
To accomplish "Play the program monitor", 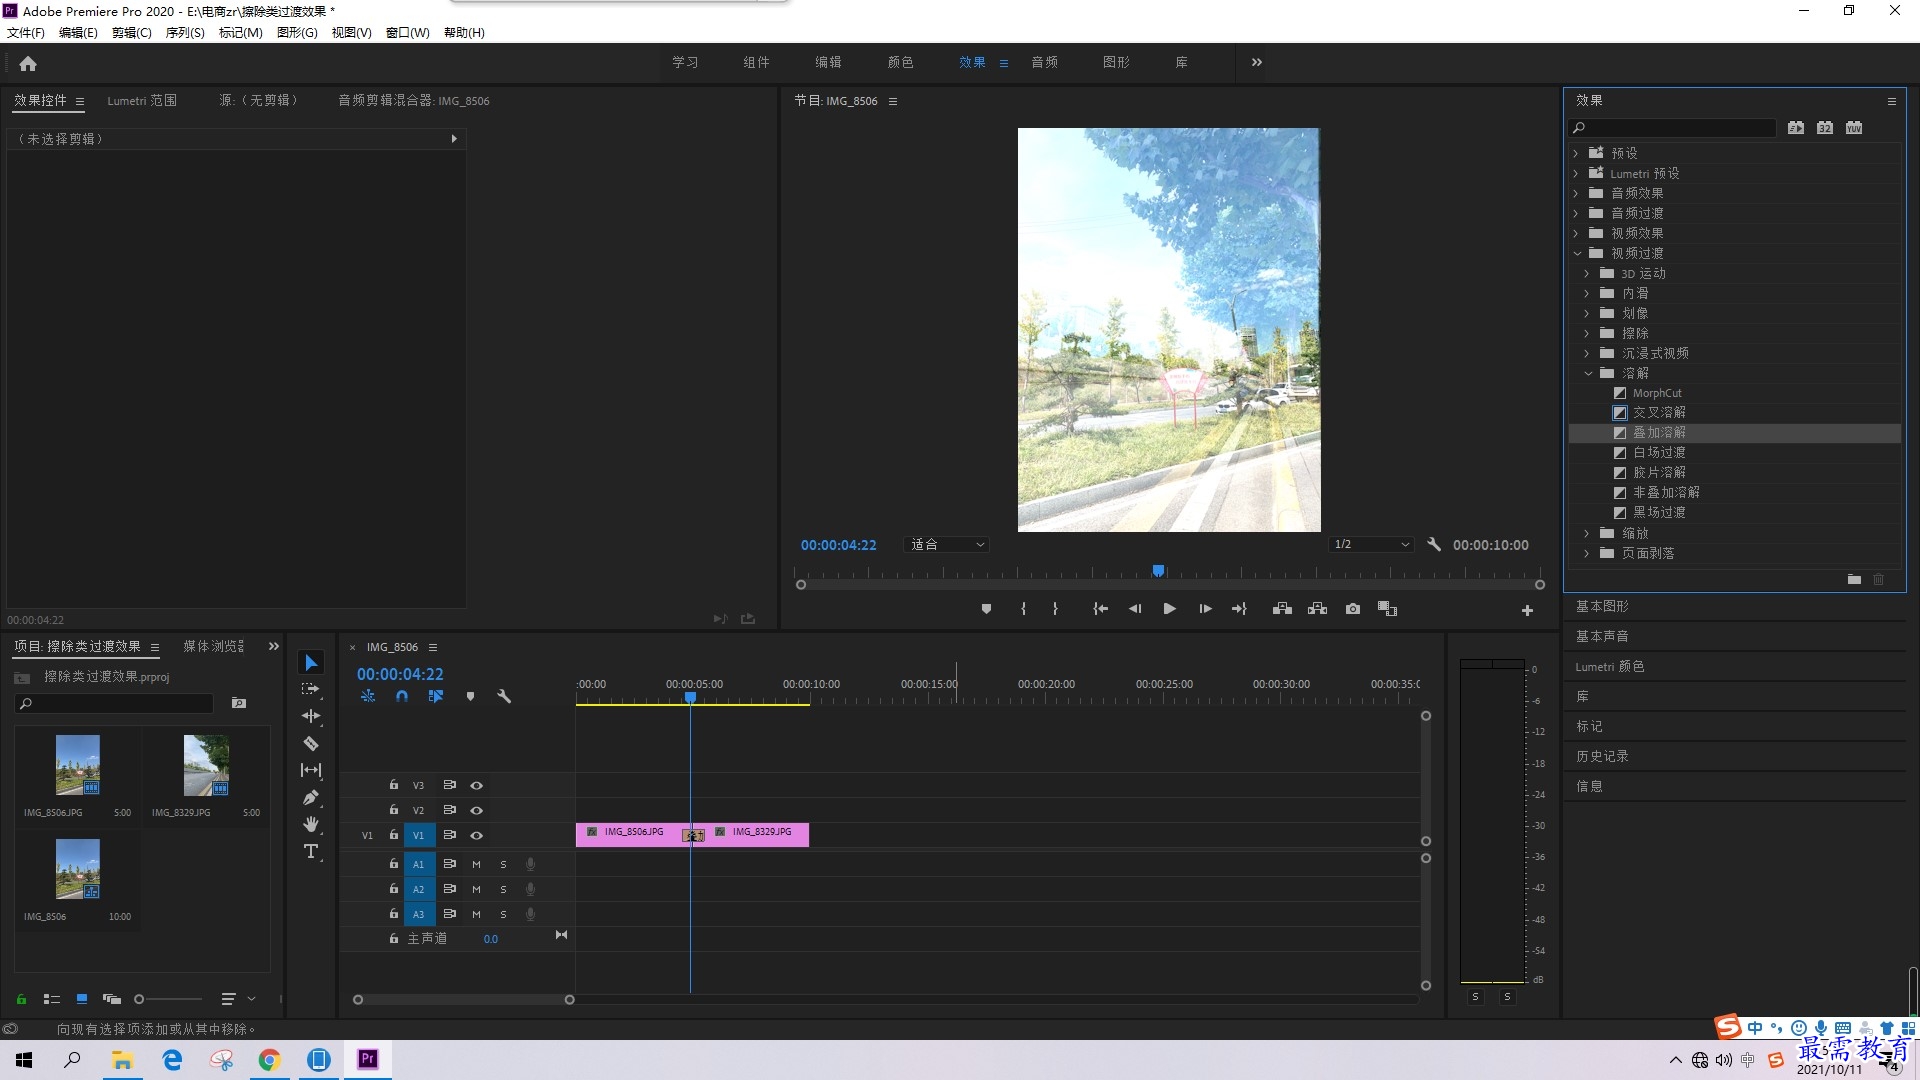I will (1169, 609).
